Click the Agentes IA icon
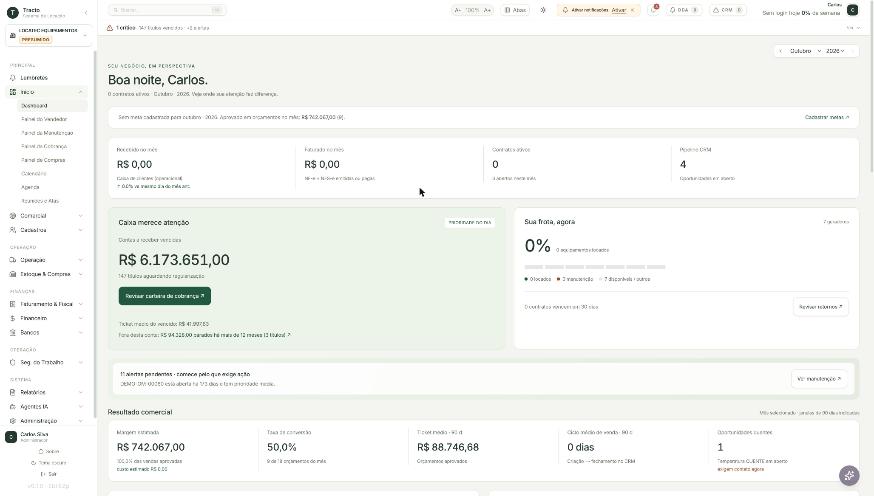874x496 pixels. tap(13, 407)
